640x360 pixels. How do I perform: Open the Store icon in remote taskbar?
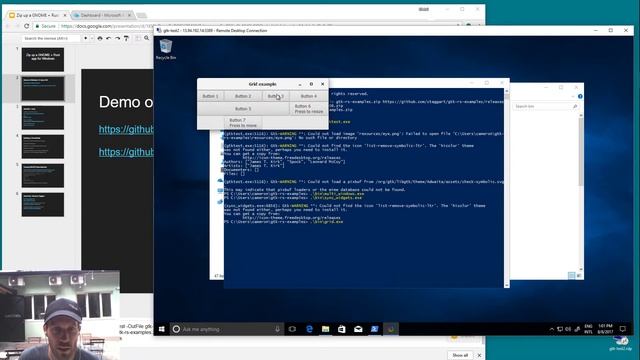[342, 329]
